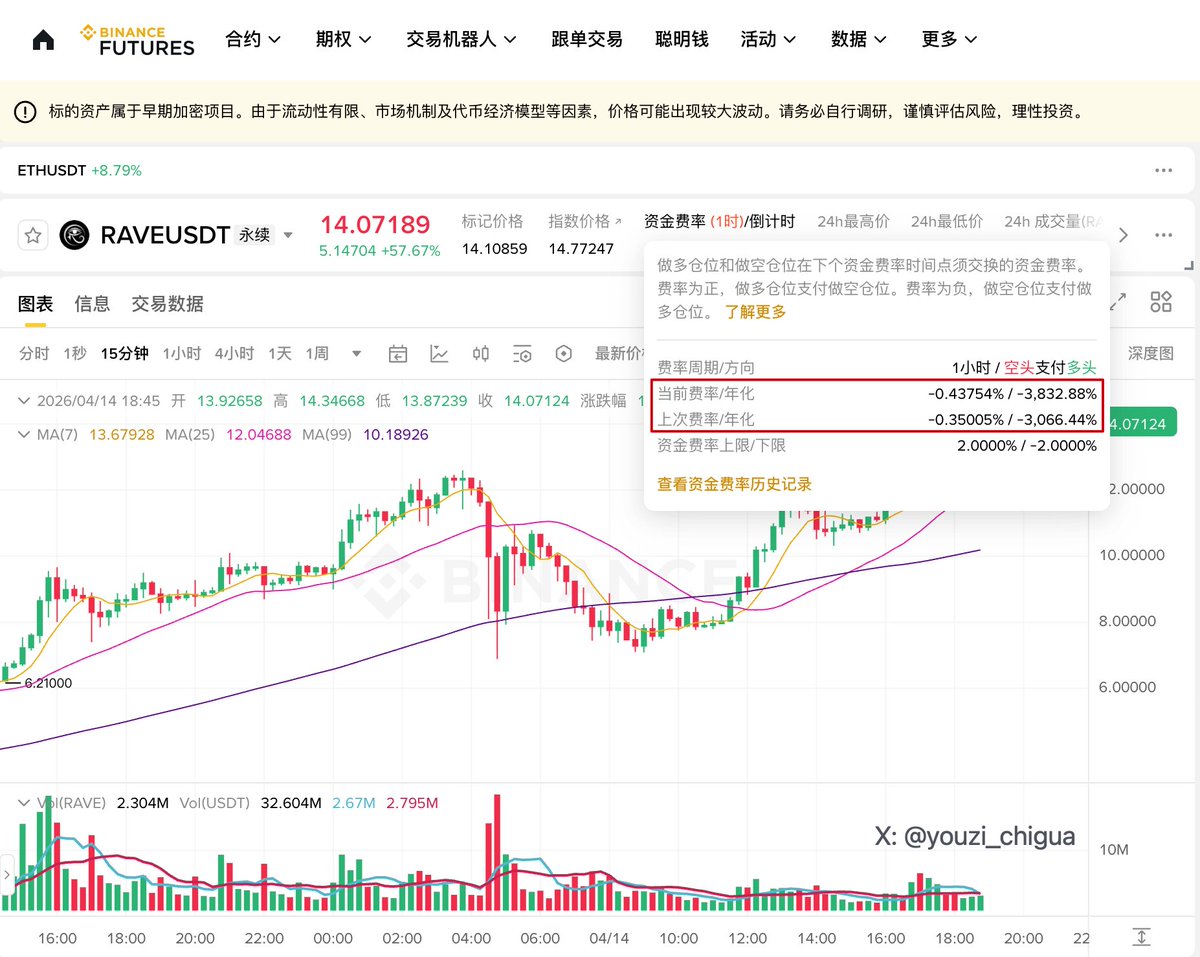Viewport: 1200px width, 957px height.
Task: Switch to the 图表 tab
Action: click(x=35, y=304)
